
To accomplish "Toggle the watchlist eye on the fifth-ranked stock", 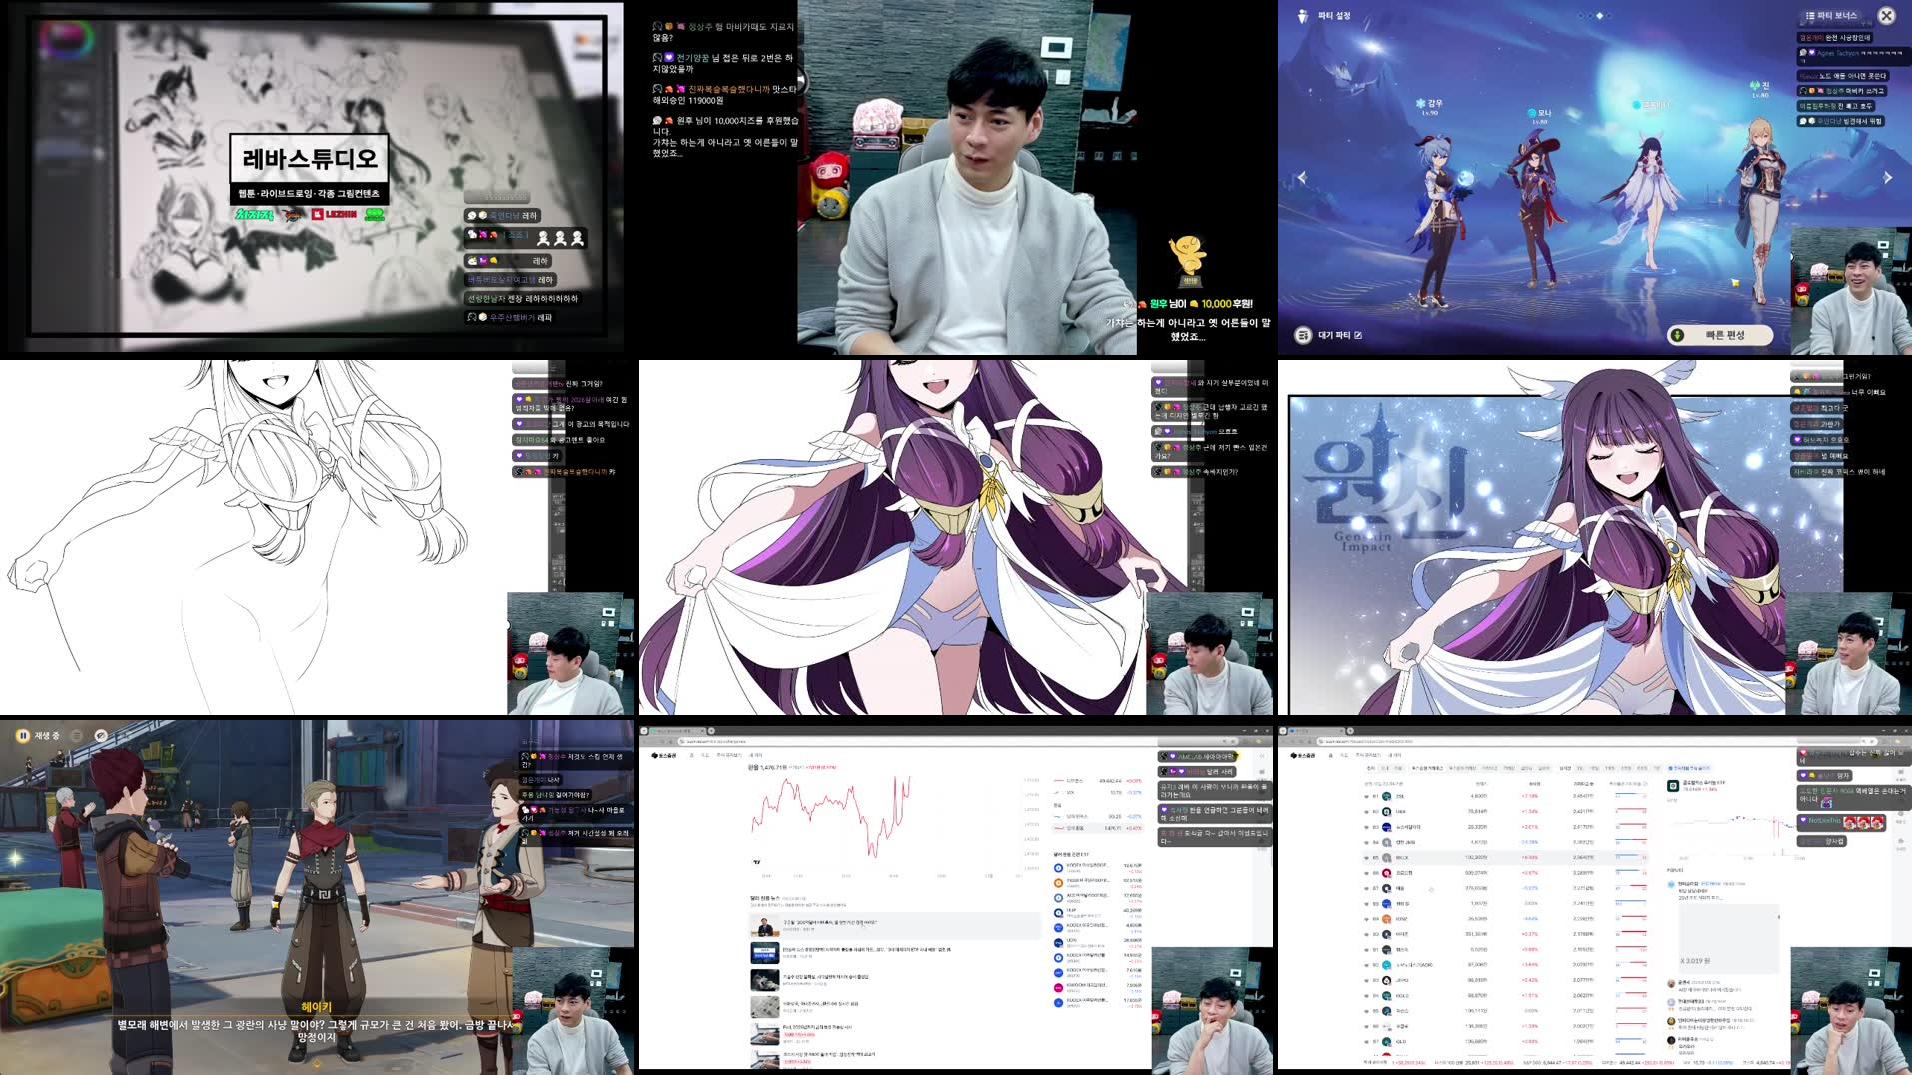I will pos(1366,858).
